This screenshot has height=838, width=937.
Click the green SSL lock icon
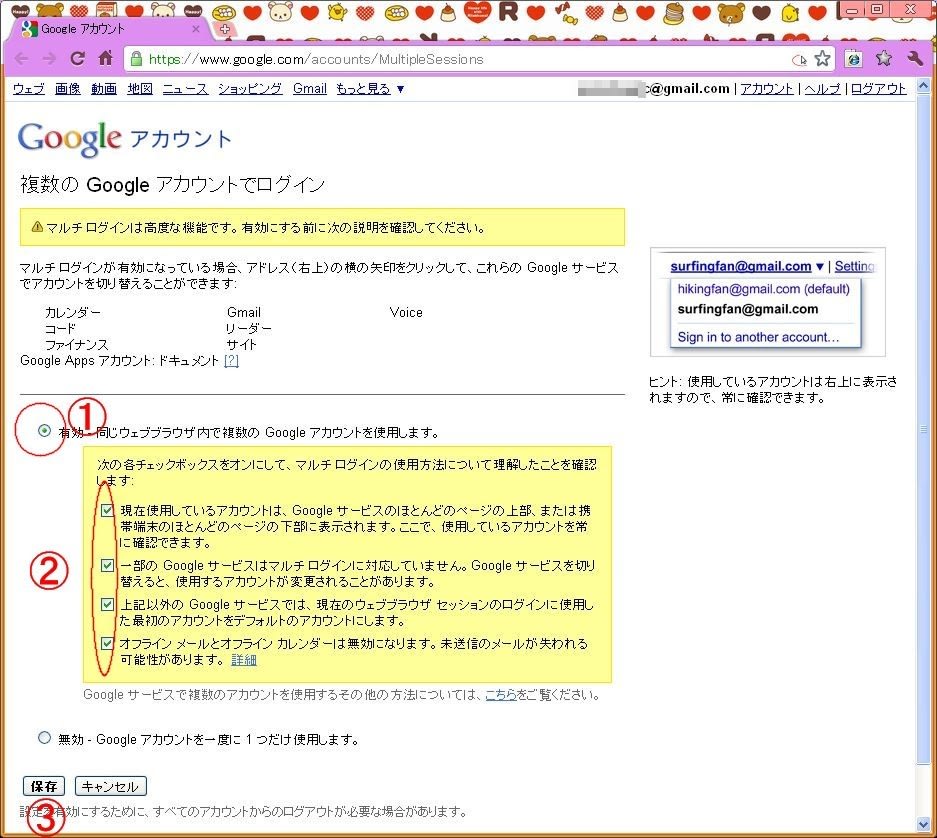136,59
